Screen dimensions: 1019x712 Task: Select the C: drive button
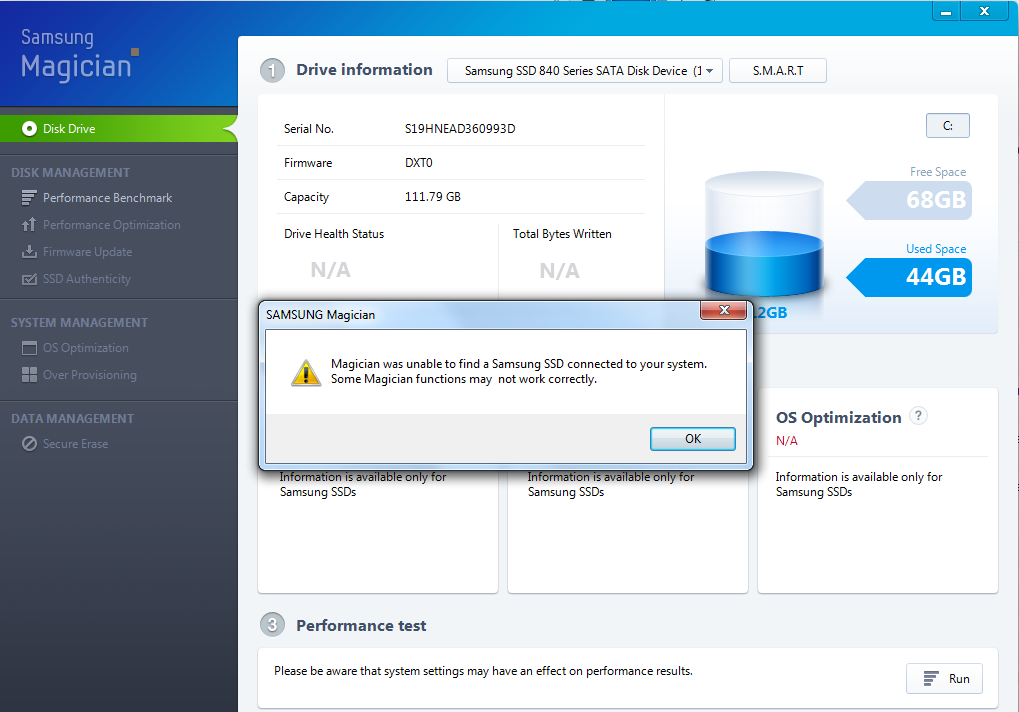pyautogui.click(x=948, y=125)
